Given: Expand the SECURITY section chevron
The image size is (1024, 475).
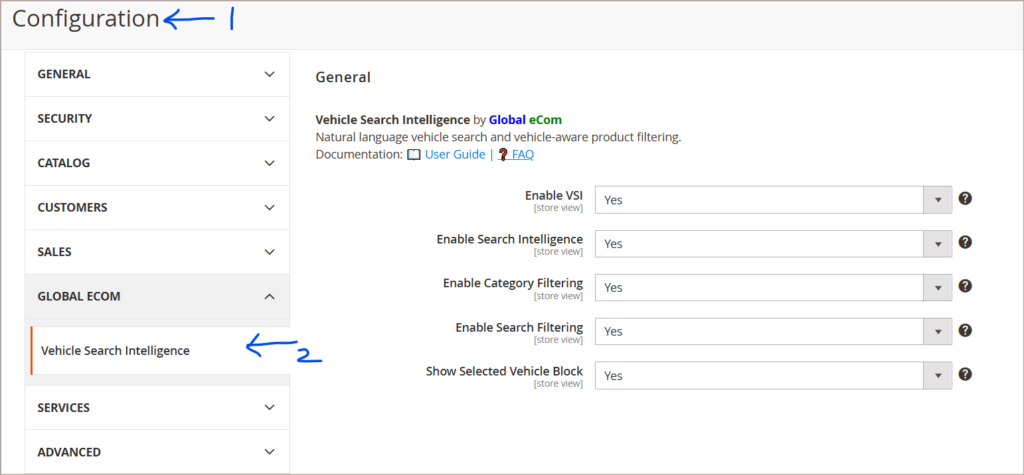Looking at the screenshot, I should [x=270, y=118].
